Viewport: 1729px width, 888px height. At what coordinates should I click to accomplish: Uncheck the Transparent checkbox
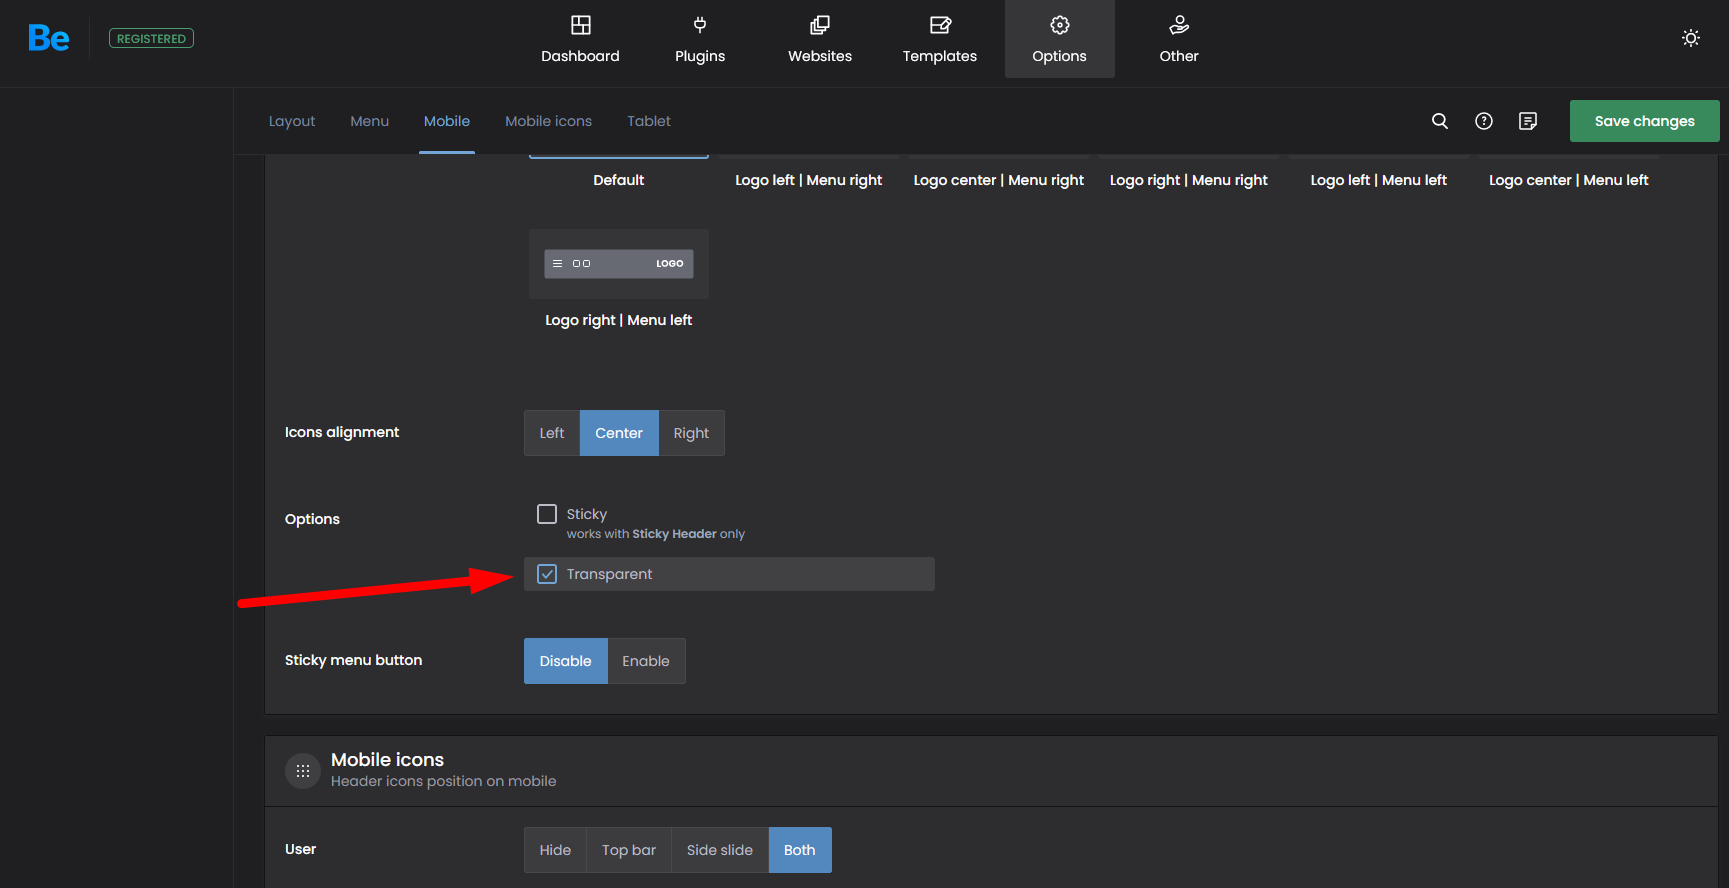547,574
